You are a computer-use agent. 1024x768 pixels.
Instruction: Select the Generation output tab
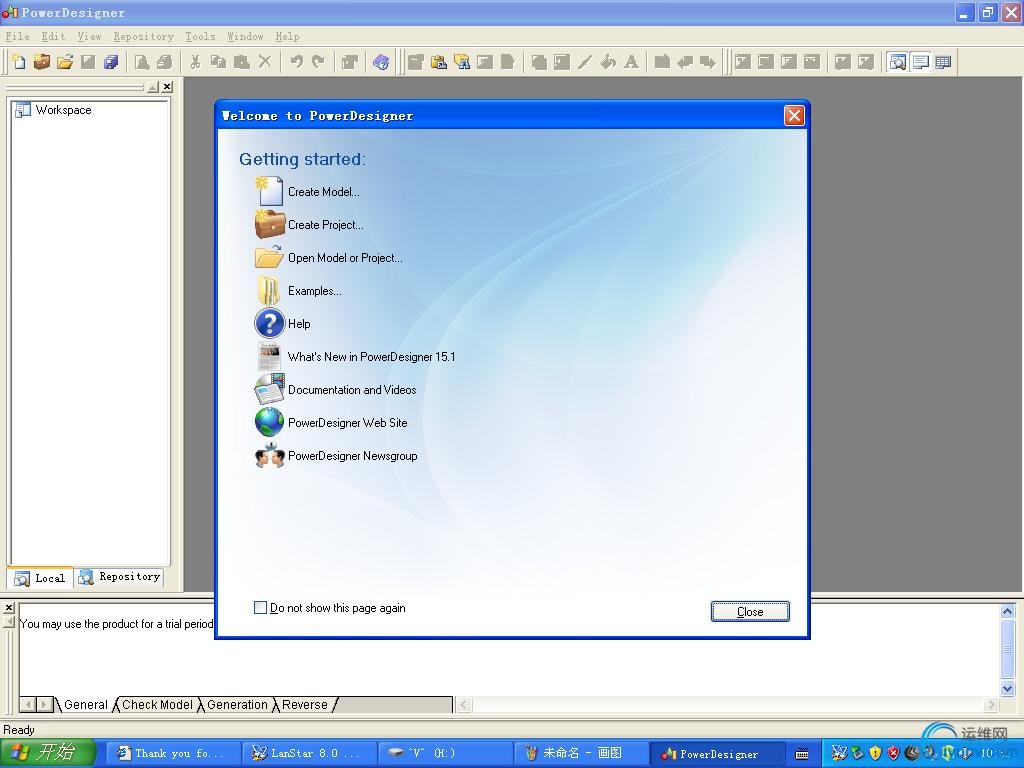pos(237,705)
